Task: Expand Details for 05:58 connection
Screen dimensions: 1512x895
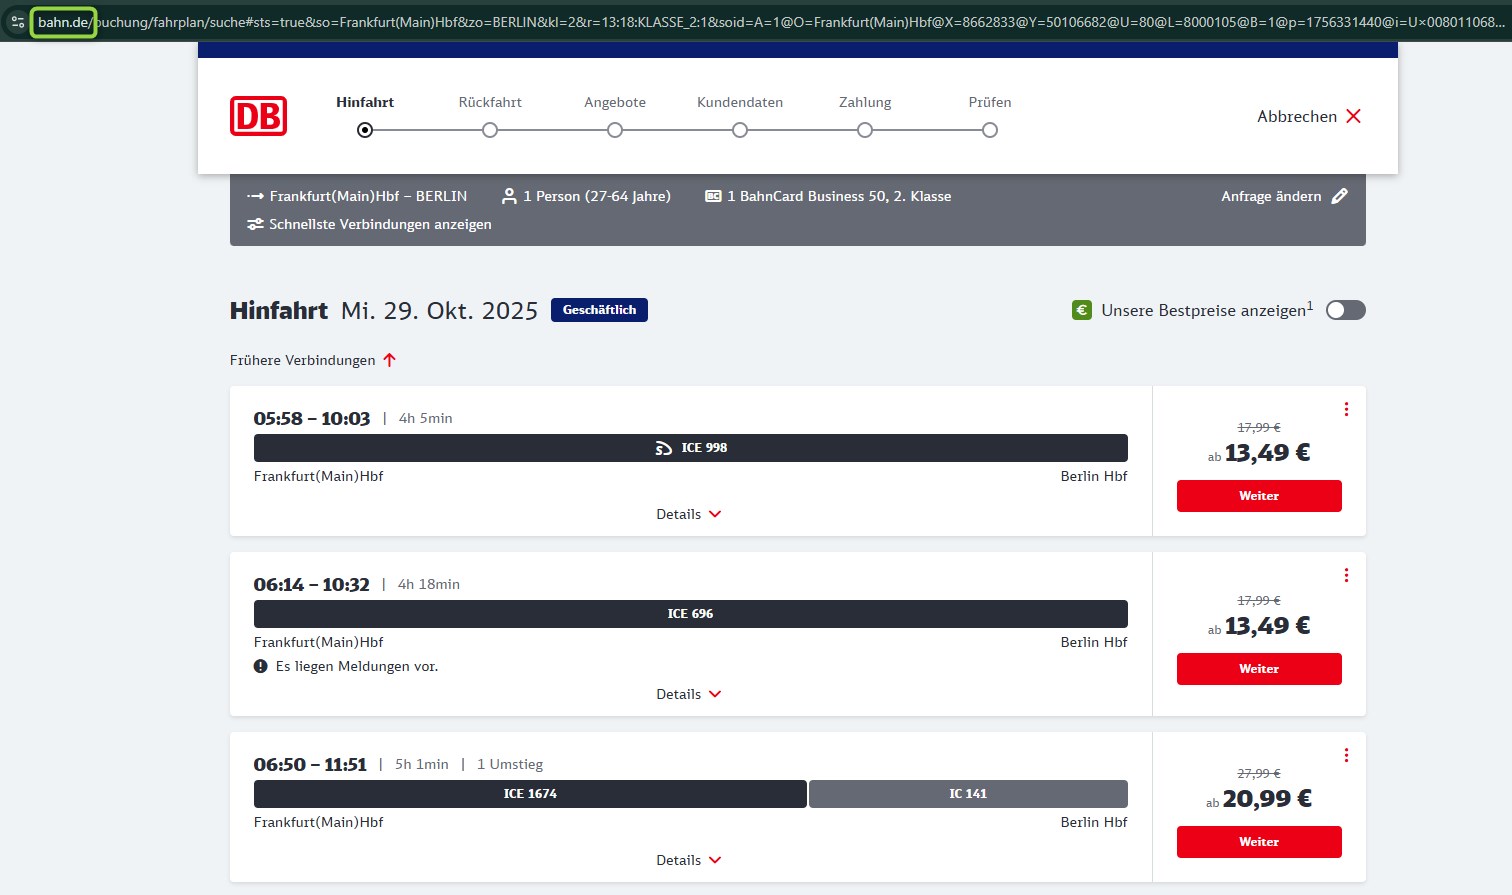Action: click(x=689, y=514)
